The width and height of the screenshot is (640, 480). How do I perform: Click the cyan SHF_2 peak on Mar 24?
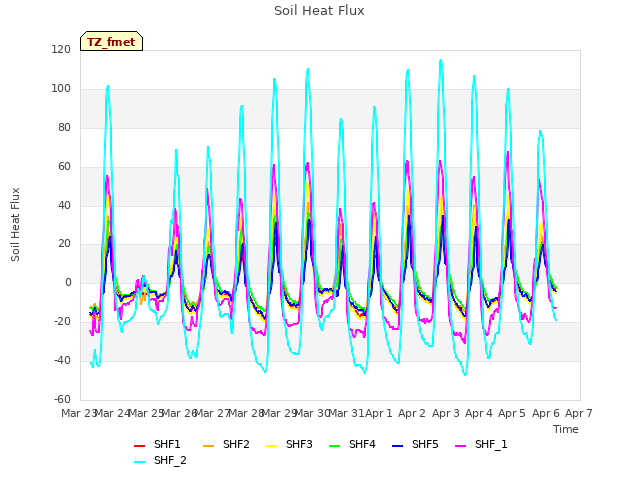pyautogui.click(x=108, y=86)
